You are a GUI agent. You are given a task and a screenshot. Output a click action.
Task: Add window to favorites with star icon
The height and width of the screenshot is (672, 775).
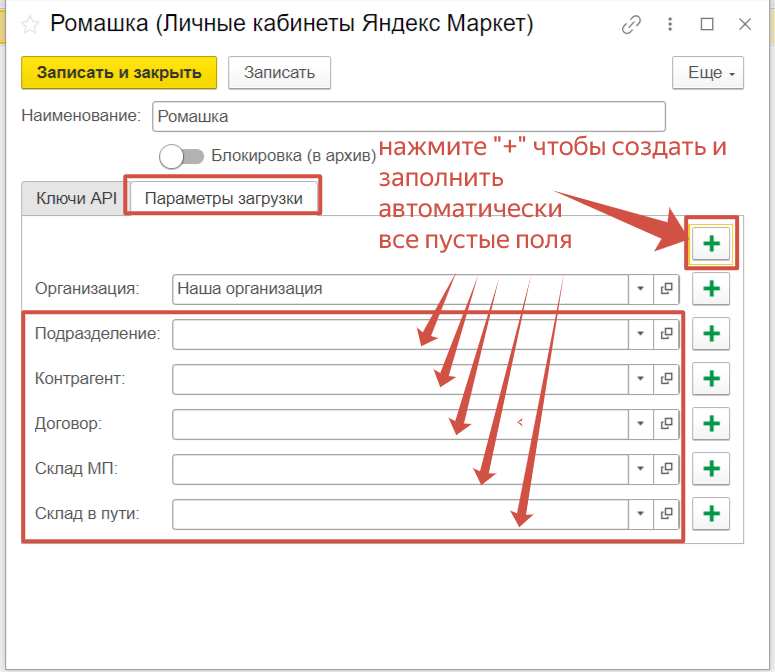pos(30,25)
